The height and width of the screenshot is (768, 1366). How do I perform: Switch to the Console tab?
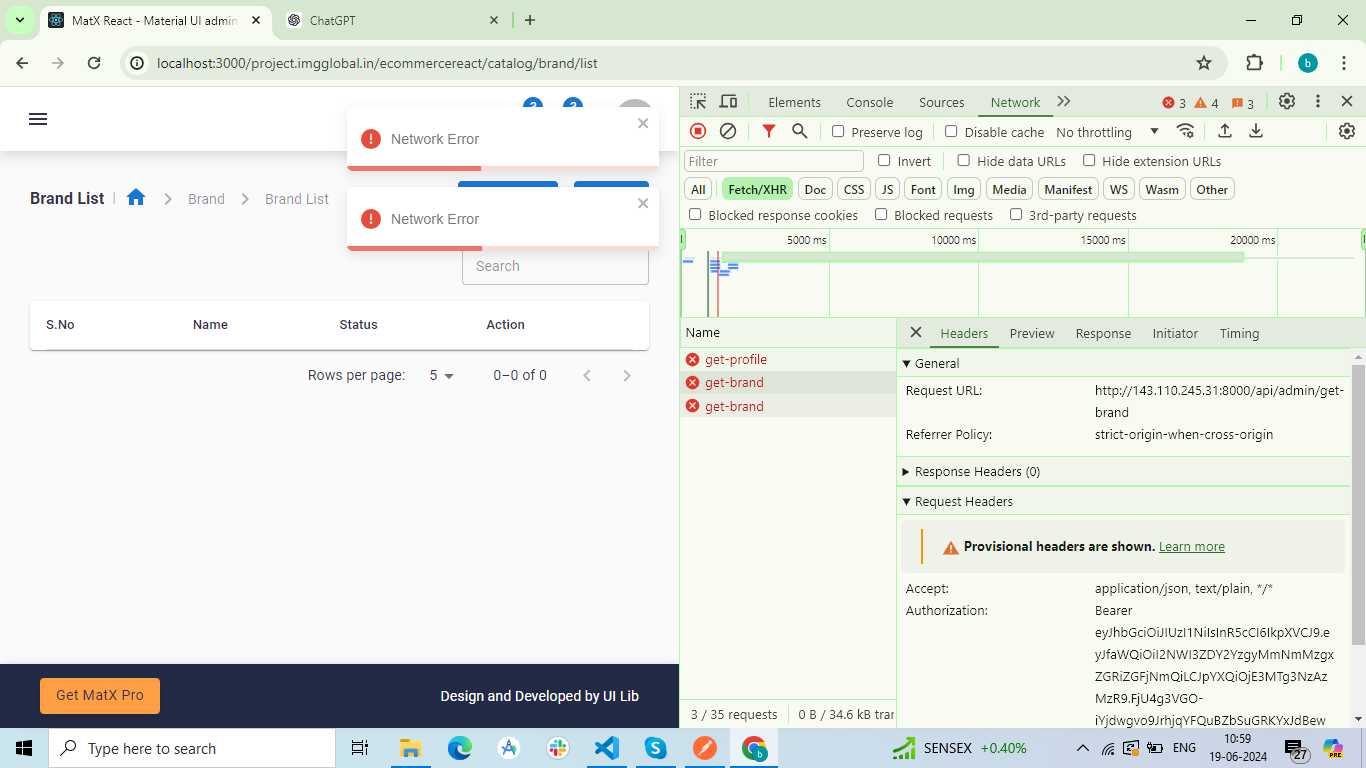[x=869, y=102]
